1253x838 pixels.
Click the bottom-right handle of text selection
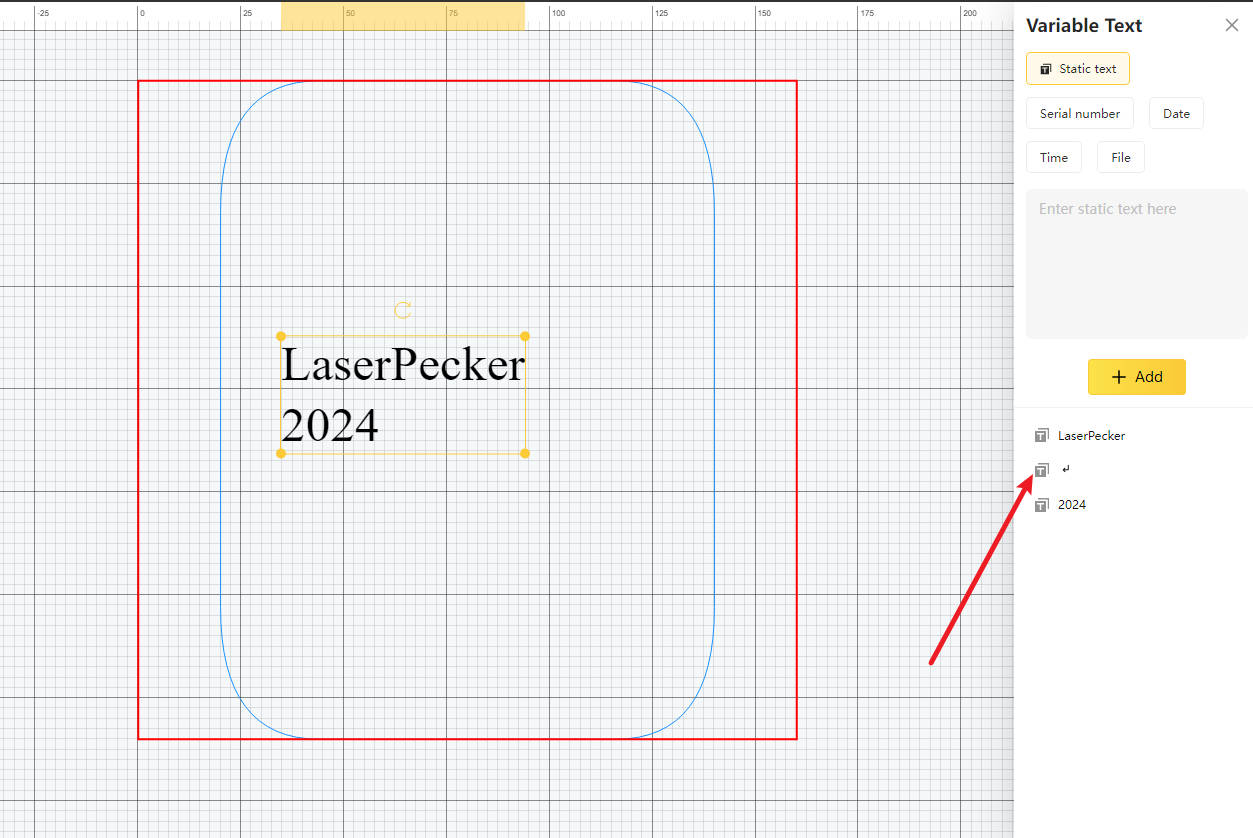pyautogui.click(x=525, y=453)
